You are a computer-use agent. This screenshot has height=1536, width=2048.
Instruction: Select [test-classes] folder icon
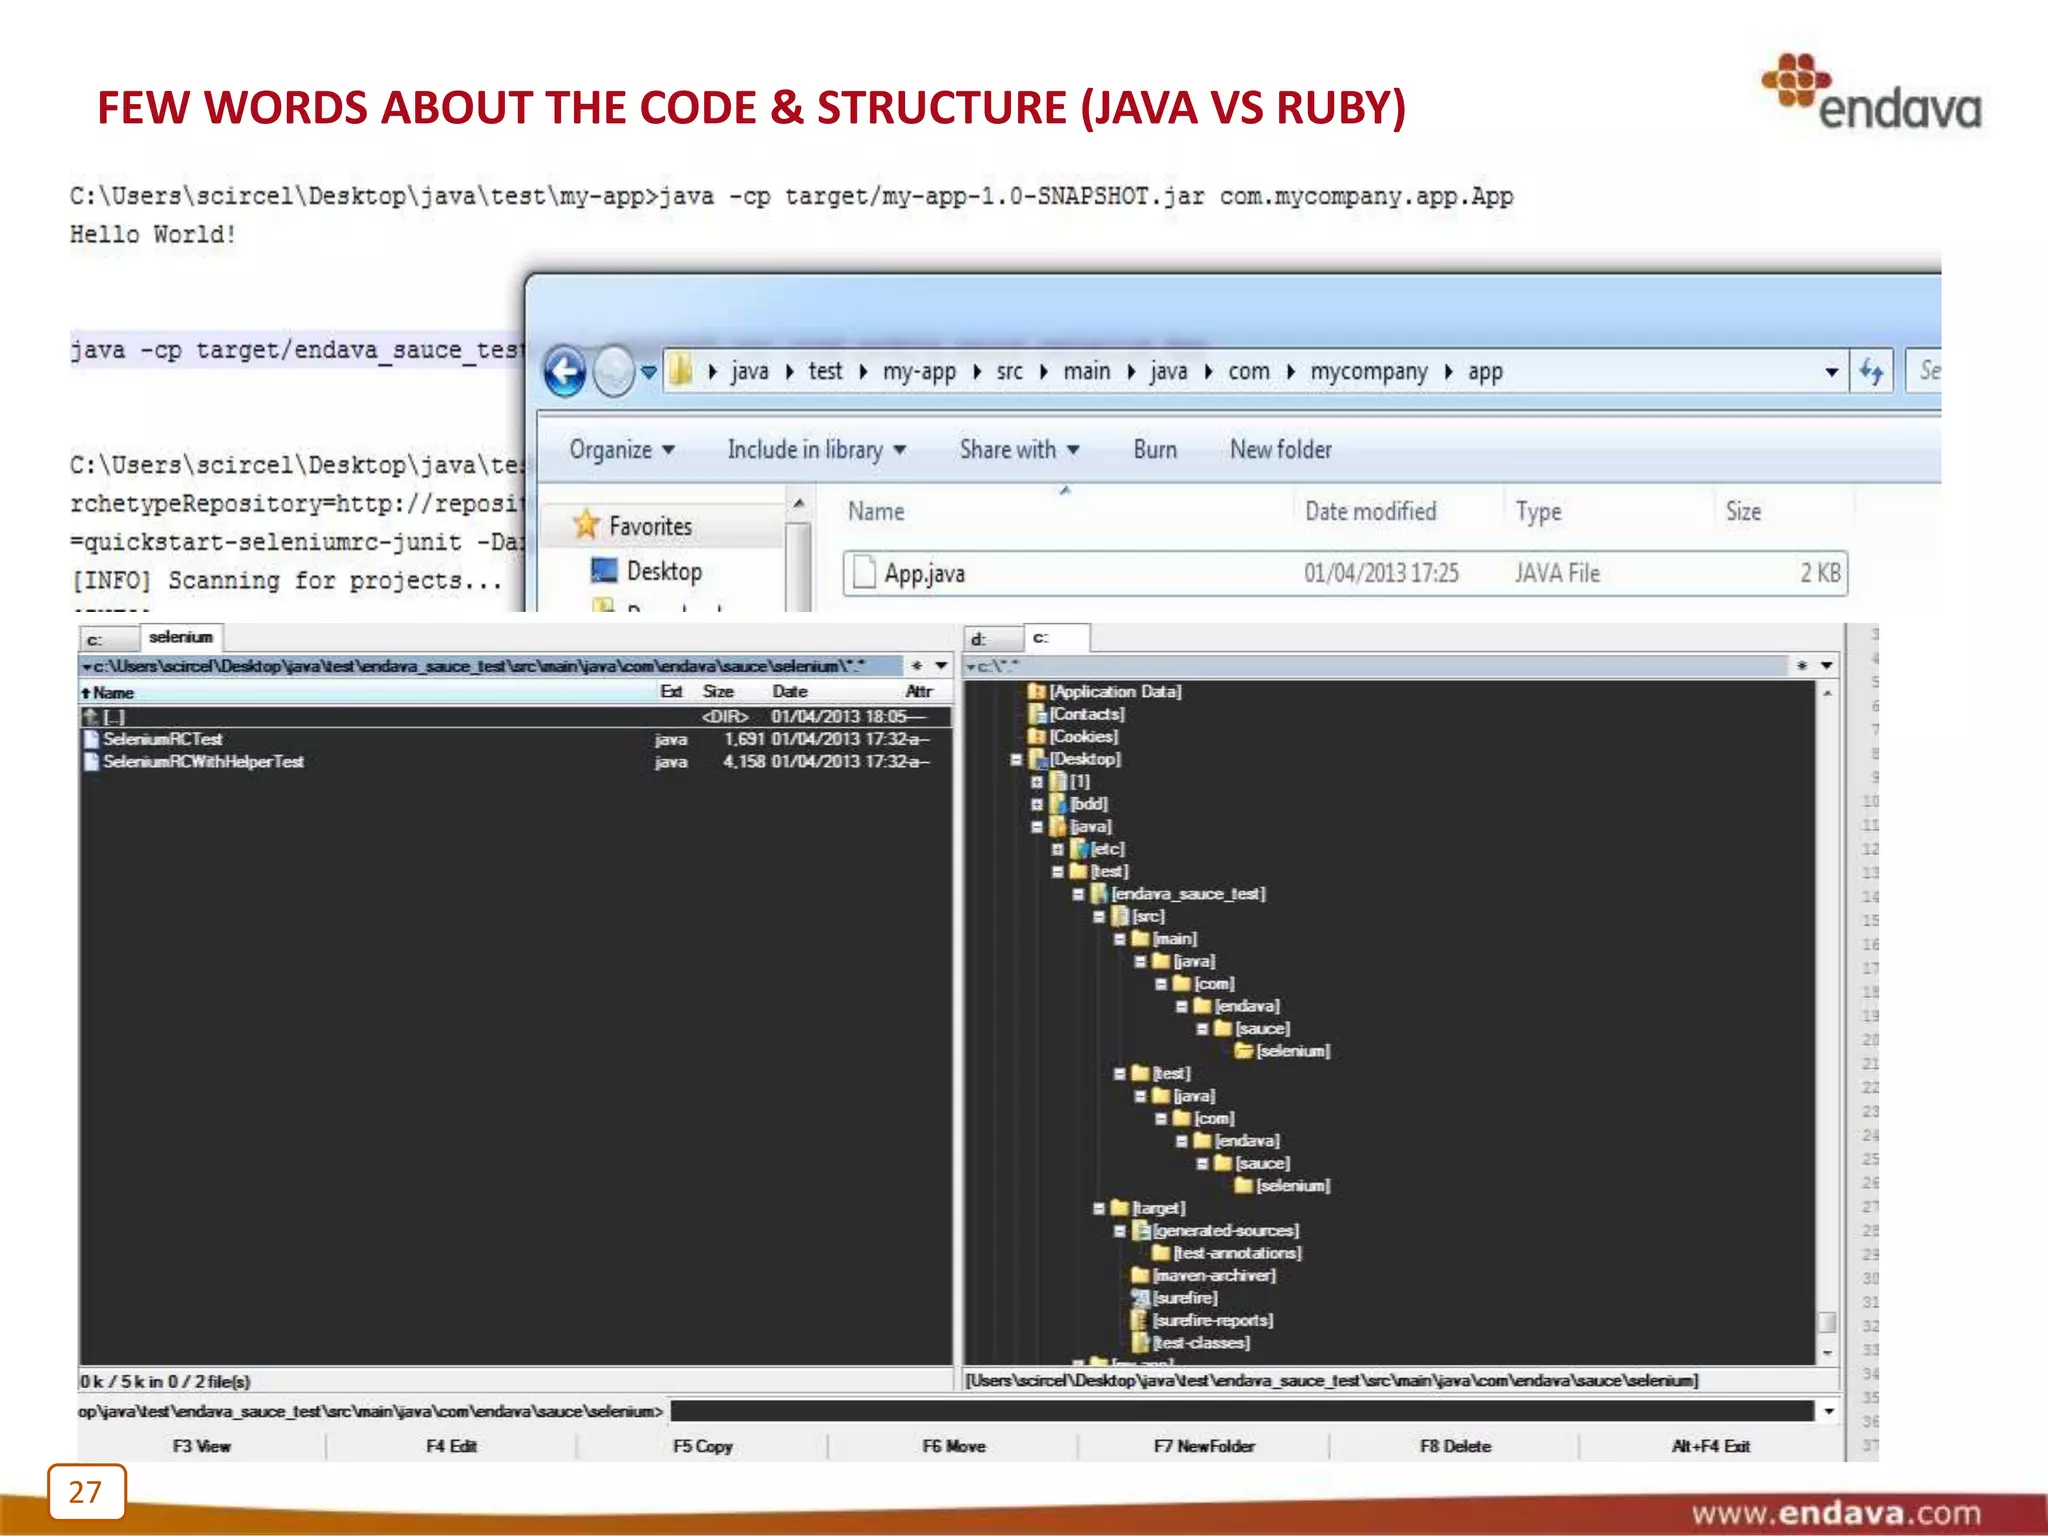1140,1343
